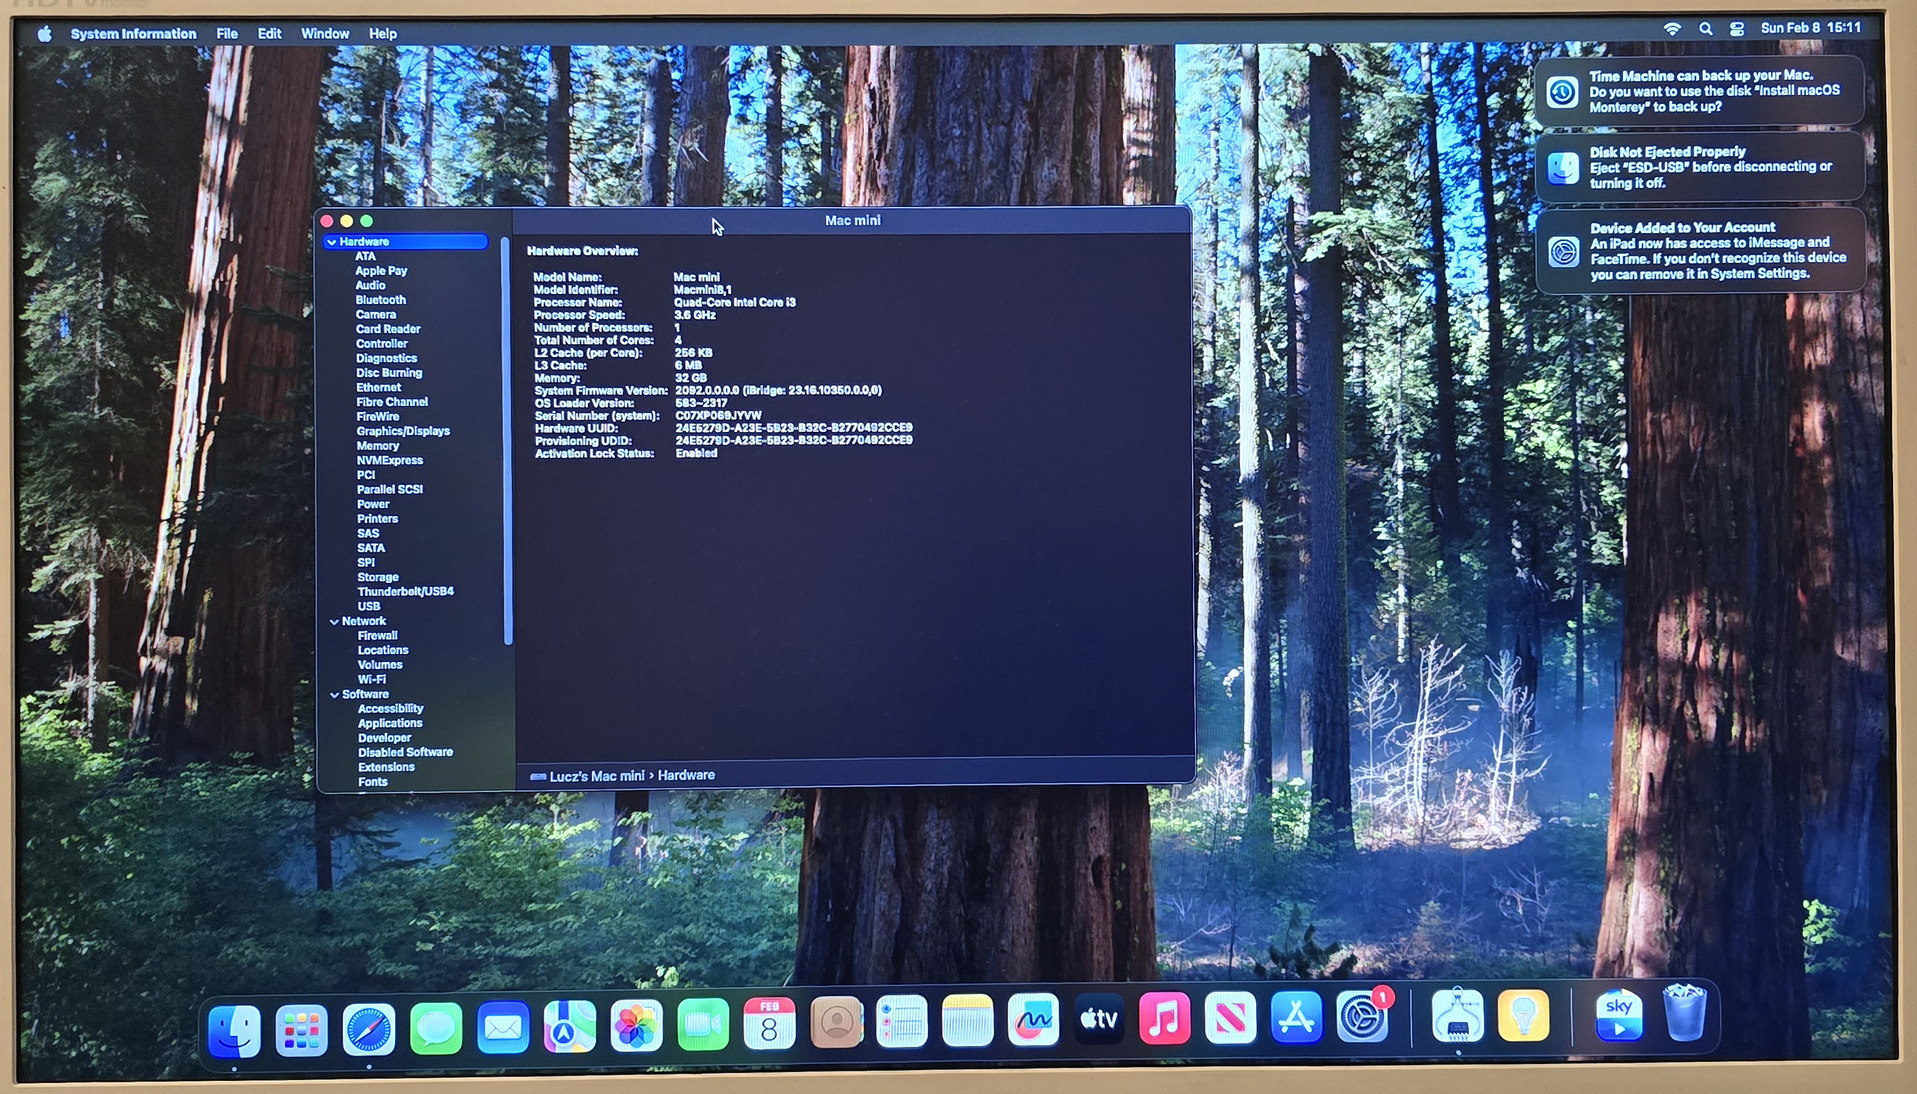Open Control Center from the menu bar

pyautogui.click(x=1737, y=29)
